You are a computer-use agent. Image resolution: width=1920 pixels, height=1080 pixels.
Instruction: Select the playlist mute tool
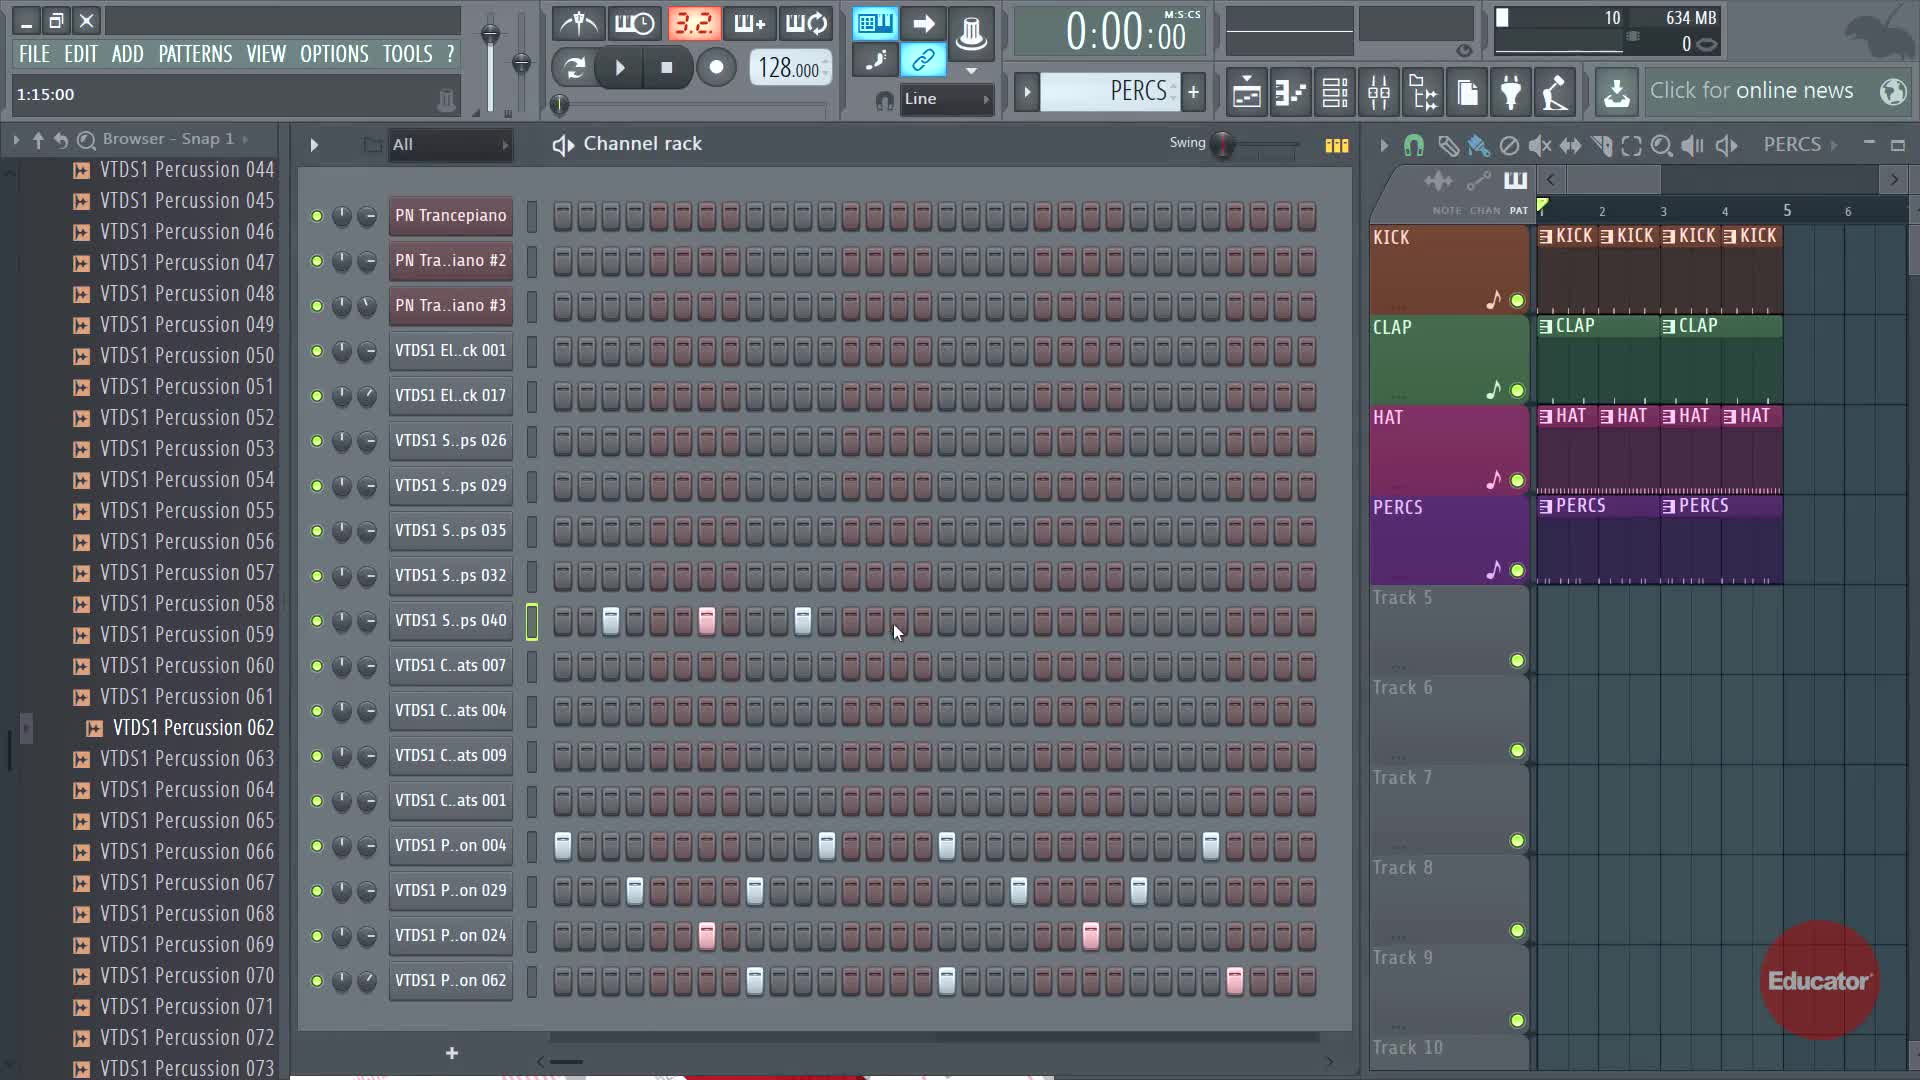coord(1540,146)
